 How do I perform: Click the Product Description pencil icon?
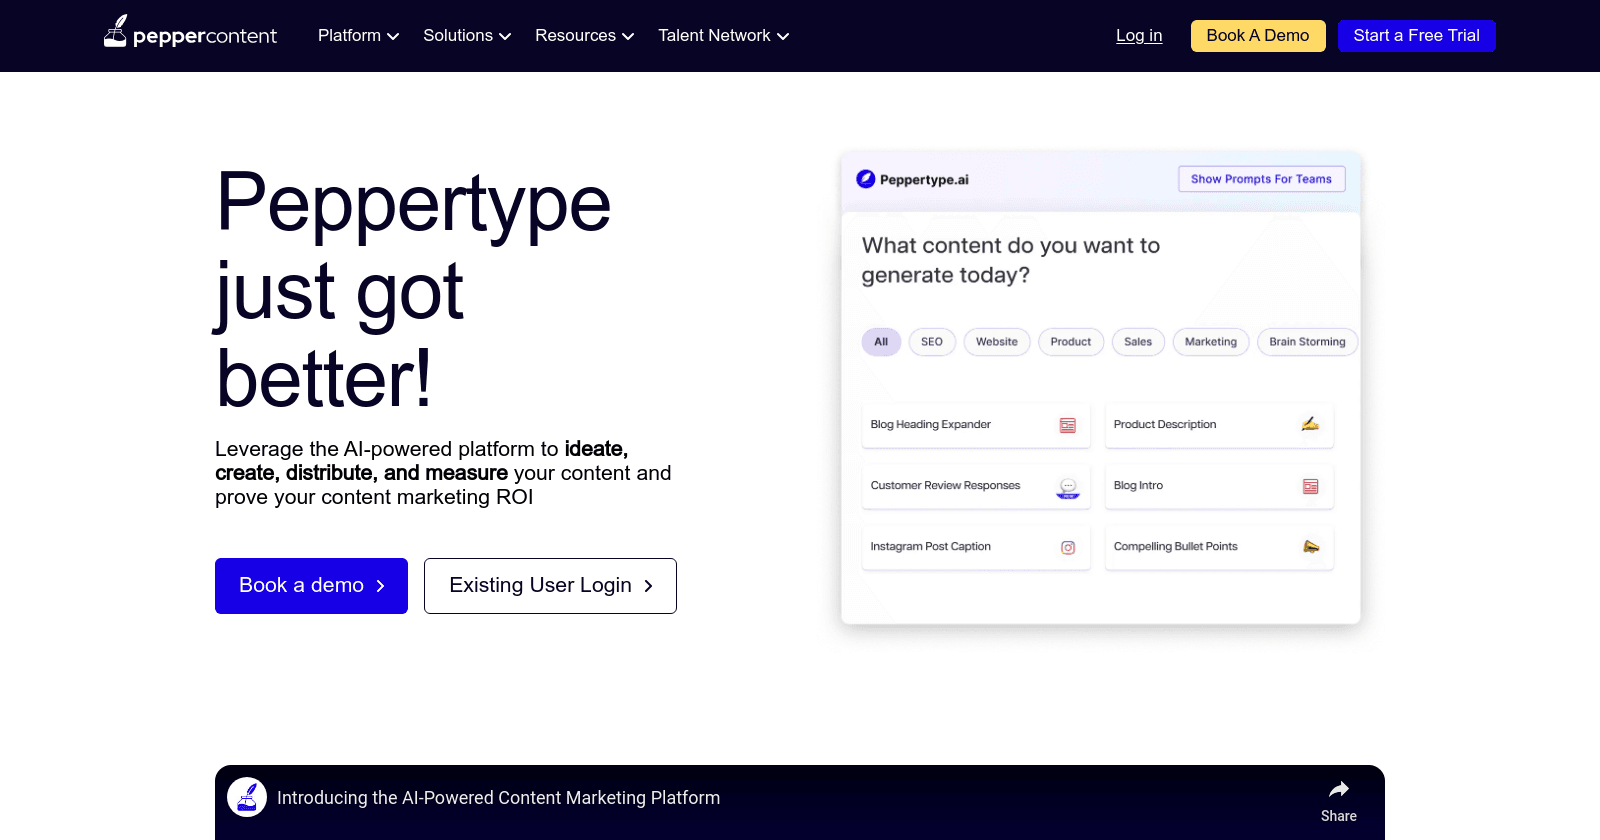tap(1310, 424)
